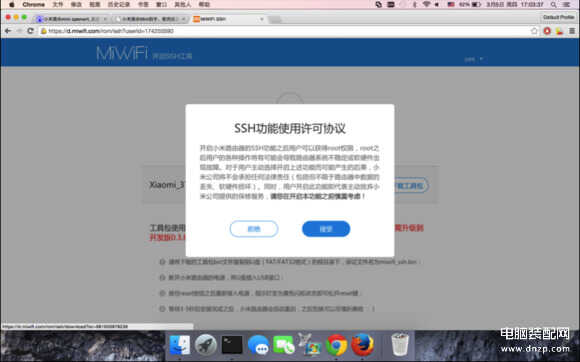Open Launchpad rocket icon in the Dock
Image resolution: width=580 pixels, height=362 pixels.
(x=206, y=345)
